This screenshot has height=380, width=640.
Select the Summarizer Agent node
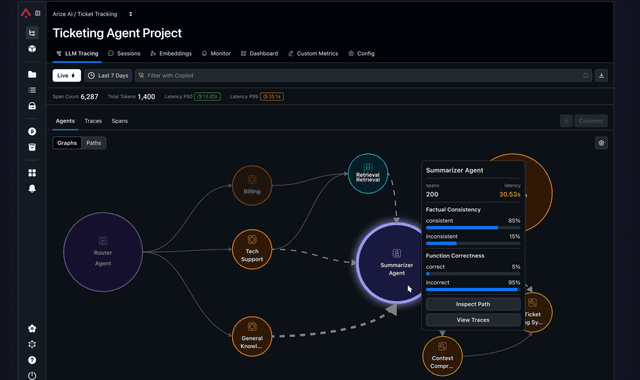tap(390, 263)
